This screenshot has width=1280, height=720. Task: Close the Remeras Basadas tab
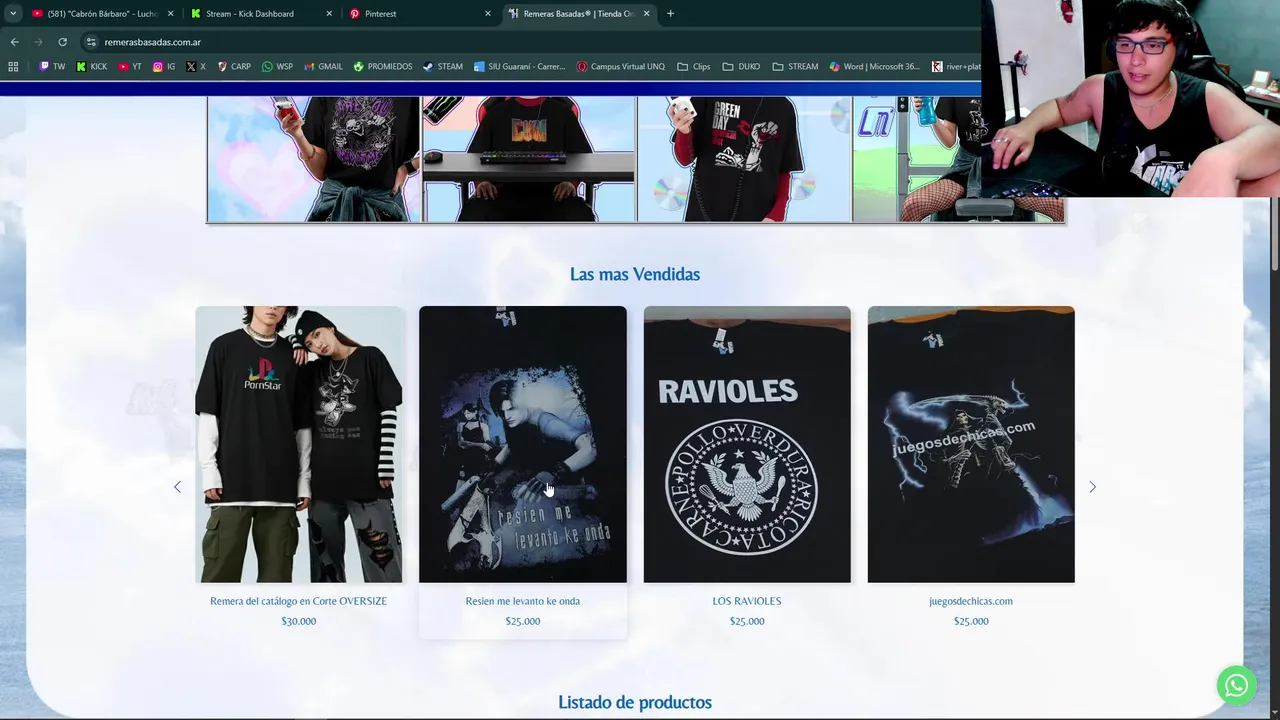(x=646, y=14)
